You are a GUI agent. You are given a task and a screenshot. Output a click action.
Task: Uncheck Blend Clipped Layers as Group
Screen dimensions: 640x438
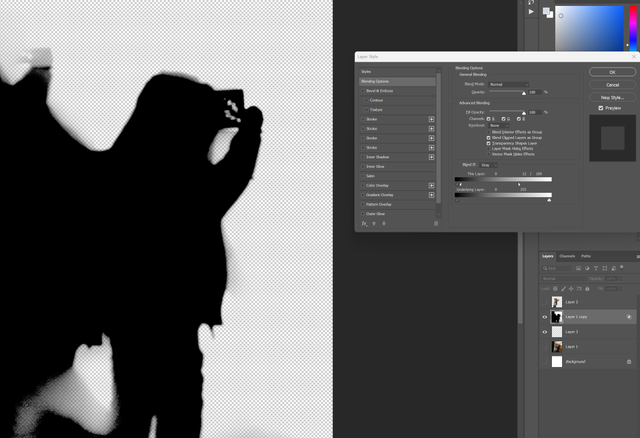point(489,138)
